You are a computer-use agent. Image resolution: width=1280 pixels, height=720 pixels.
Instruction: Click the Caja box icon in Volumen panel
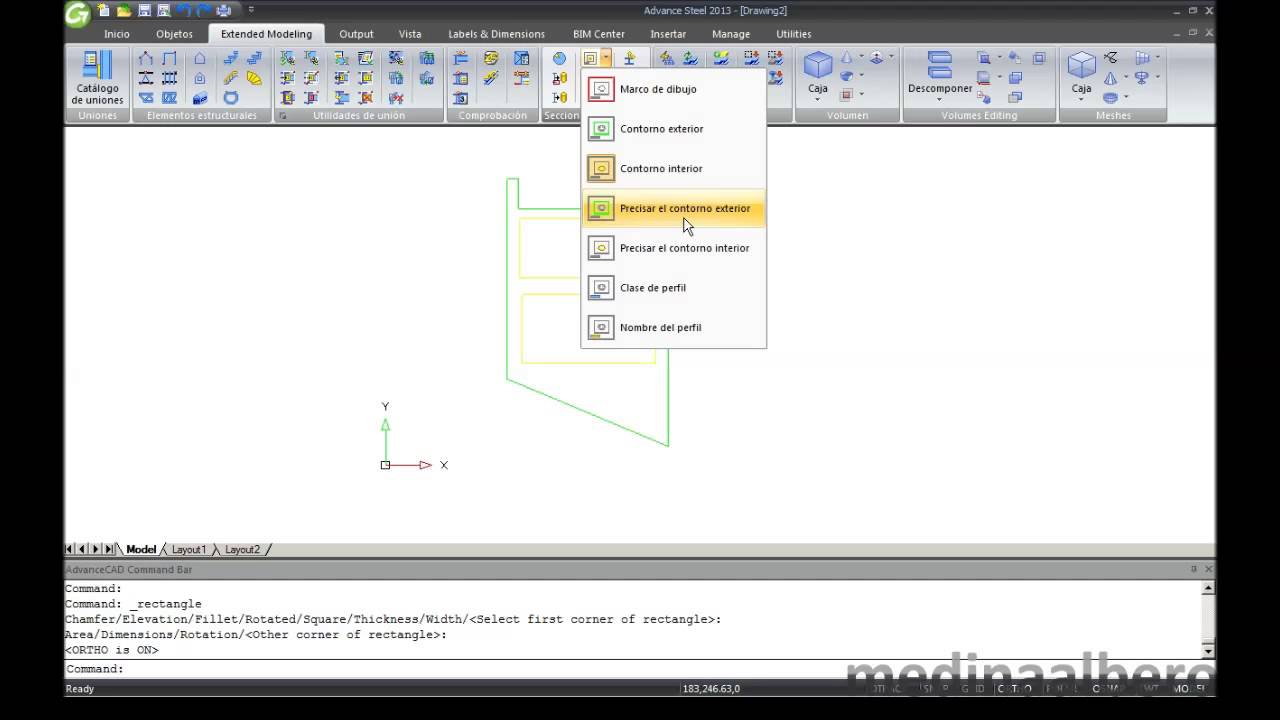coord(818,65)
